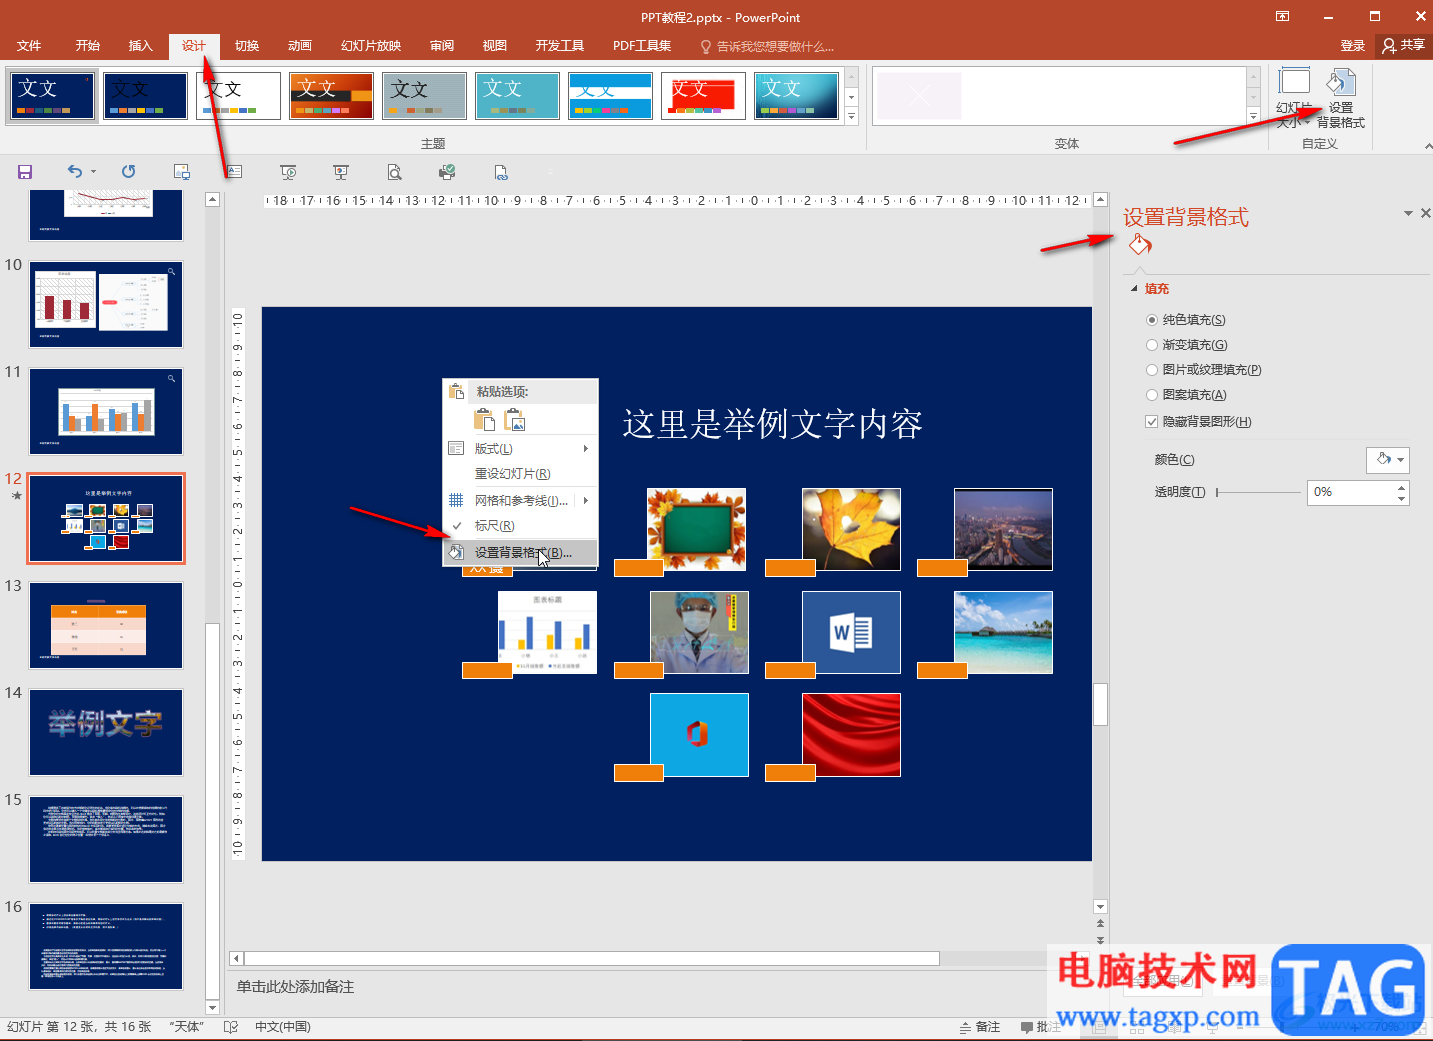The image size is (1433, 1041).
Task: Click the presentation chart board icon
Action: 341,172
